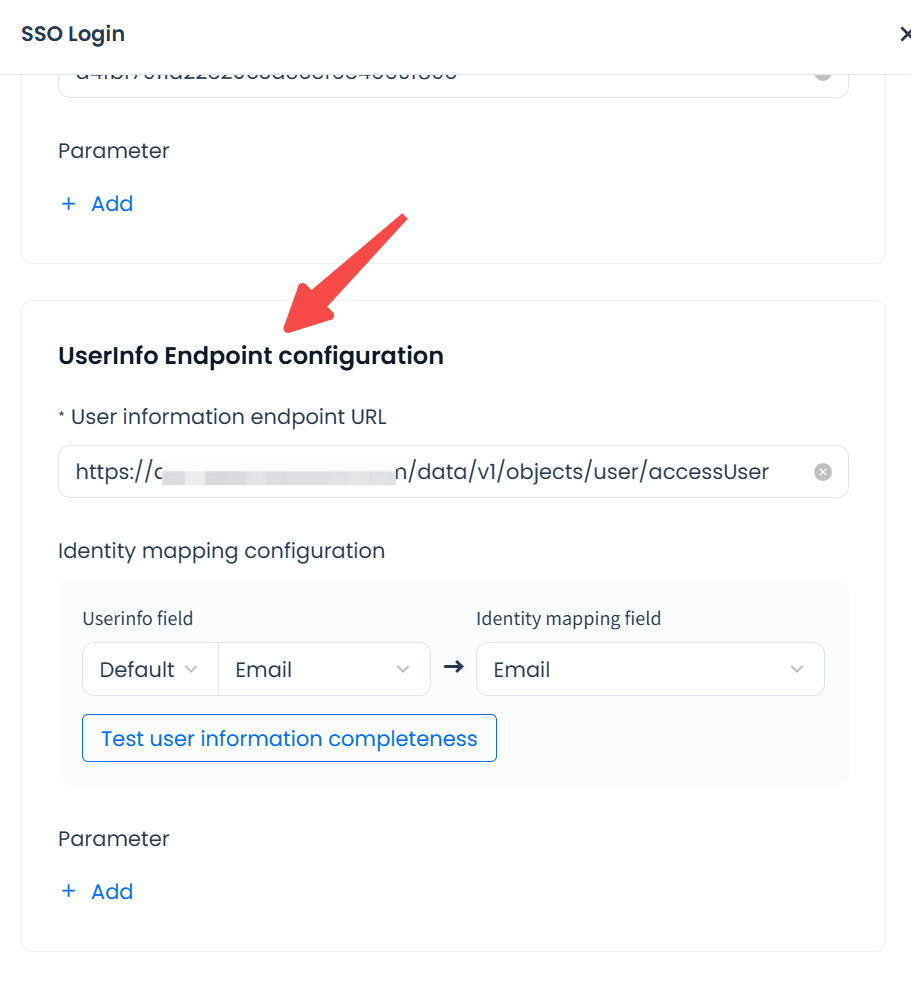Clear the user information endpoint URL
The height and width of the screenshot is (984, 911).
(822, 472)
